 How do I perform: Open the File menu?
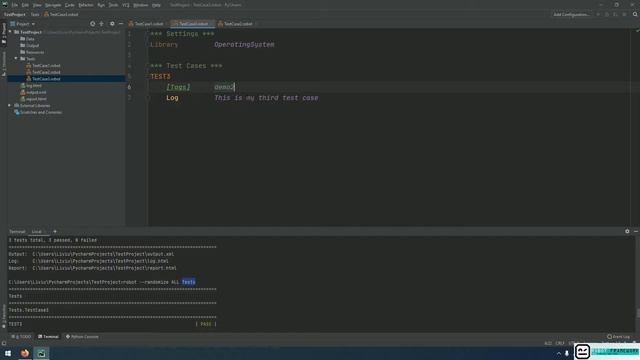[15, 5]
